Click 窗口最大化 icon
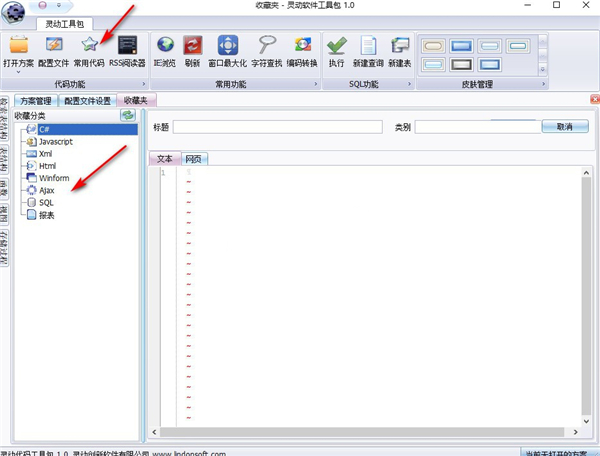600x456 pixels. click(x=228, y=46)
